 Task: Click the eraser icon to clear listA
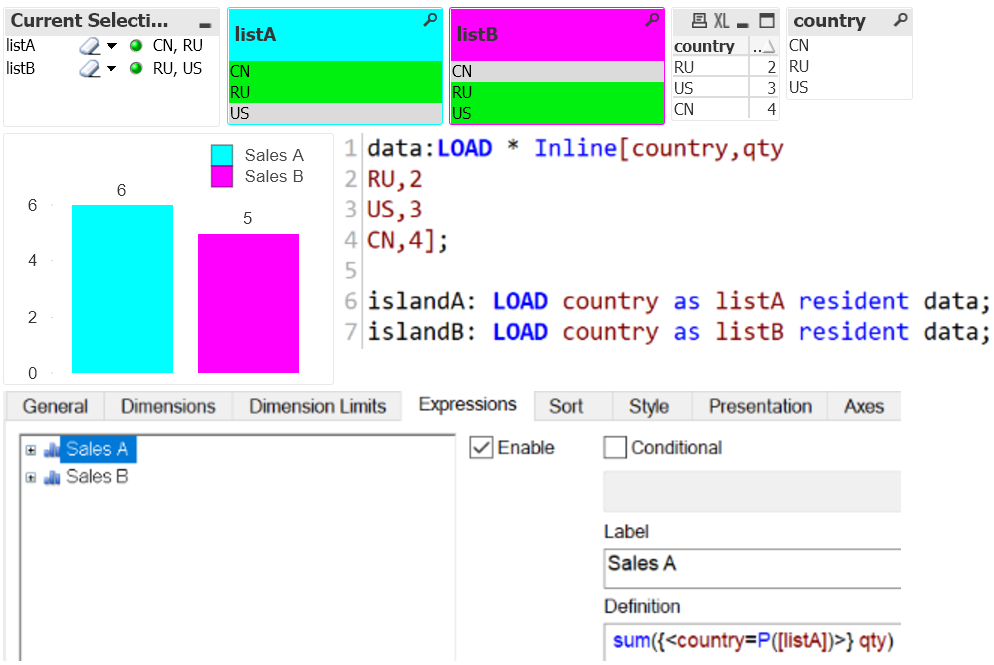(x=90, y=46)
